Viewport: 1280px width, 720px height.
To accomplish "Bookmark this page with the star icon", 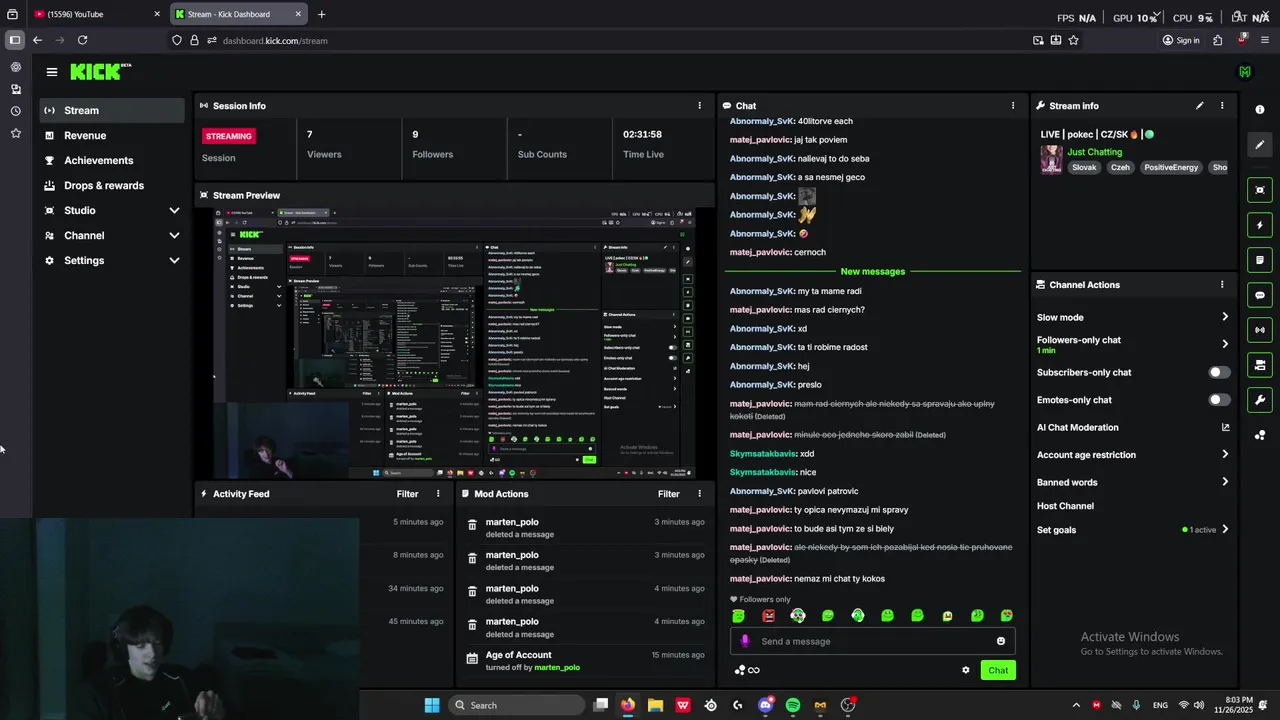I will pyautogui.click(x=1073, y=40).
